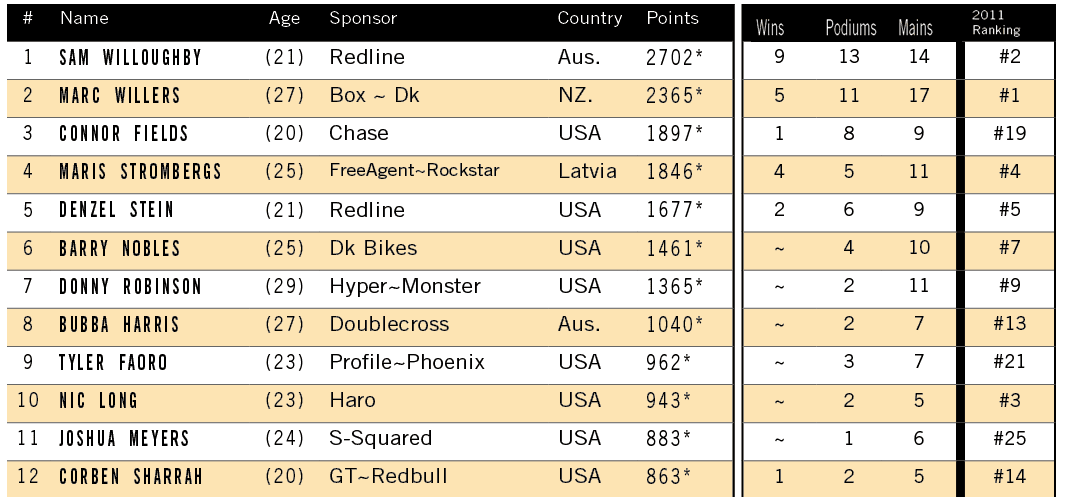Open Maris Strombergs' row by name

pyautogui.click(x=140, y=172)
